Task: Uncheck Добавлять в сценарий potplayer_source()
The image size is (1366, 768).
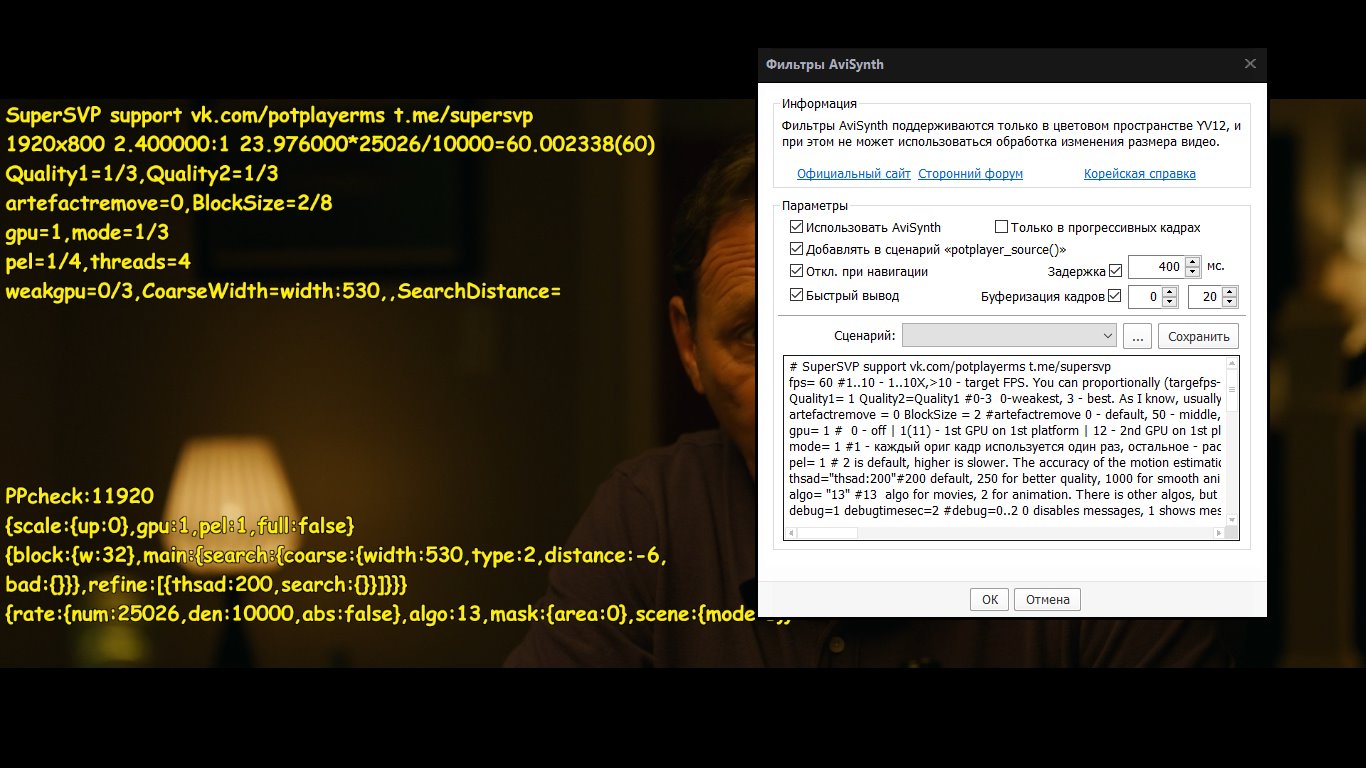Action: click(x=797, y=249)
